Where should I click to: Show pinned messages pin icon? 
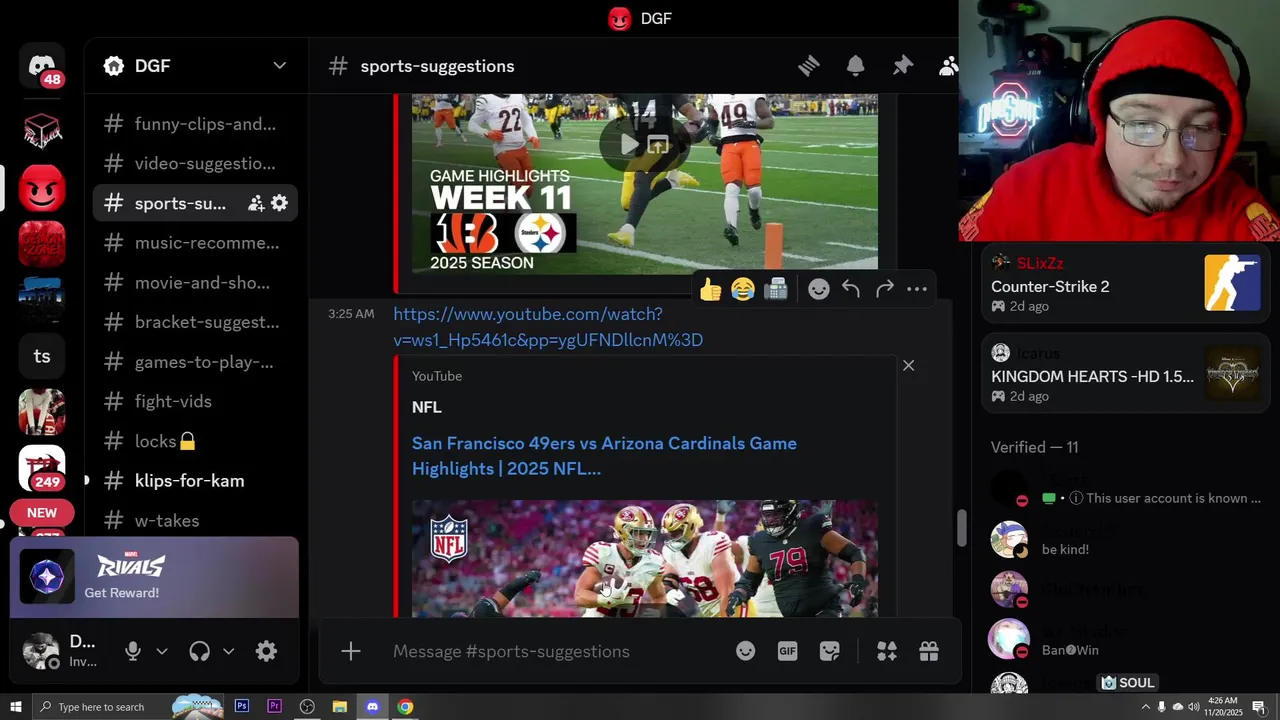coord(903,66)
